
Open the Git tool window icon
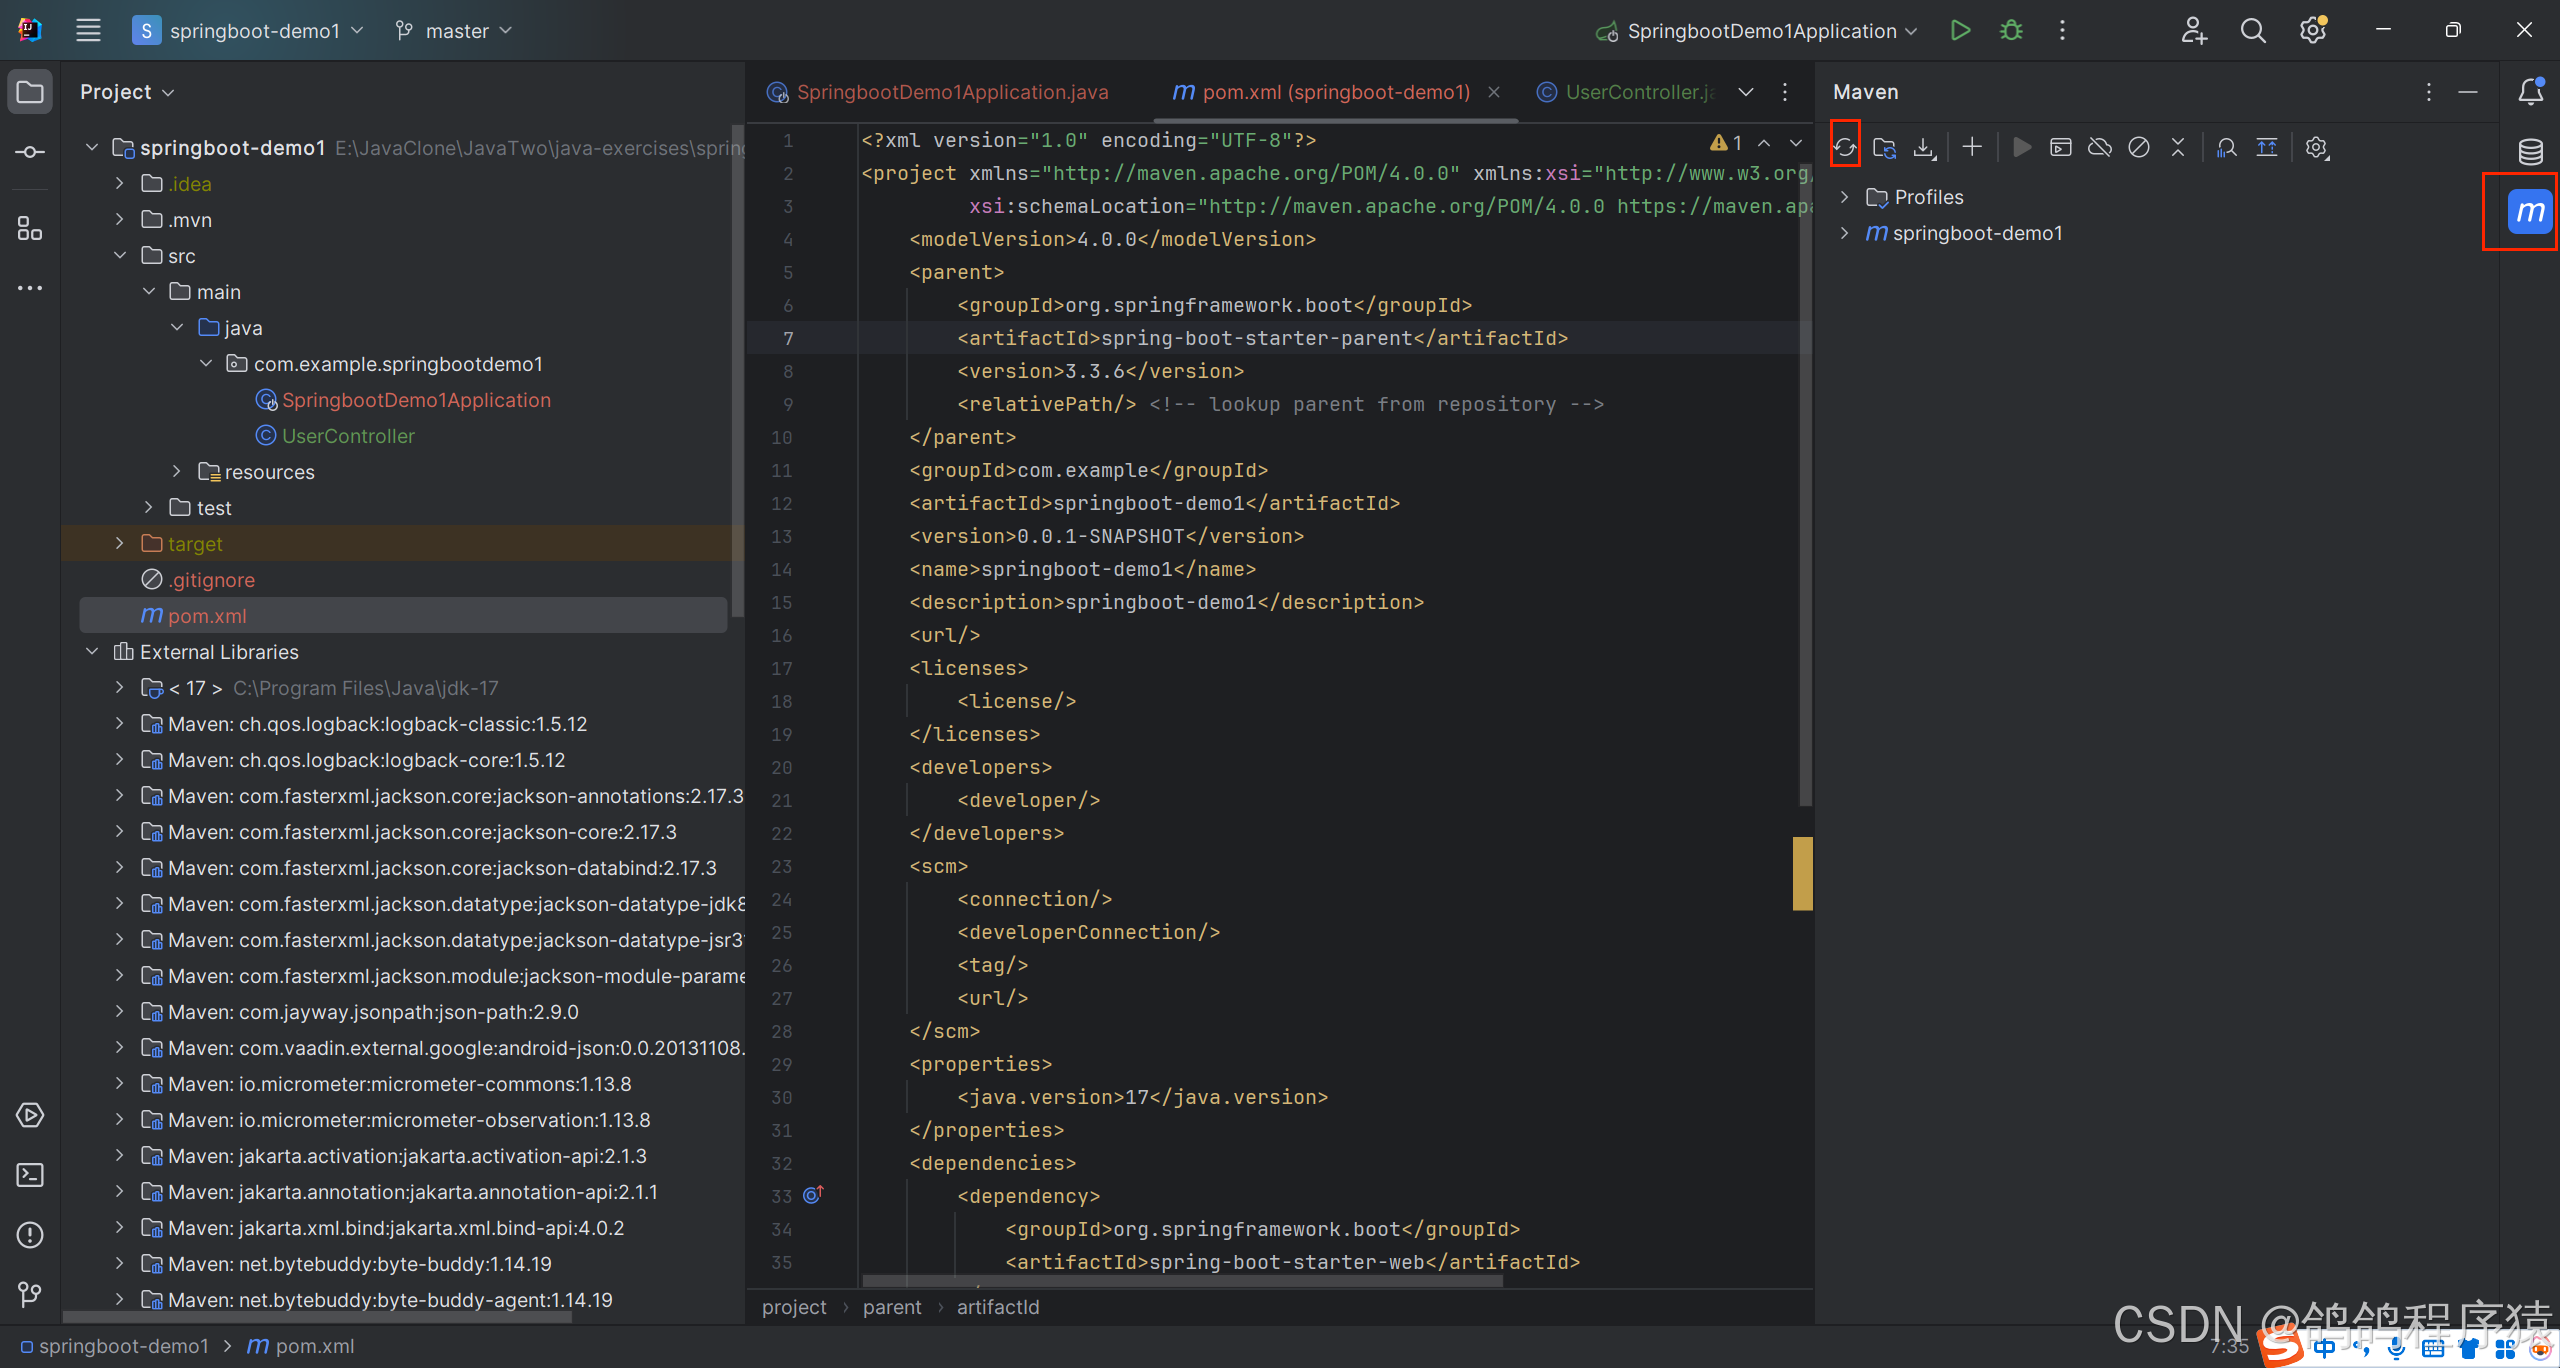(30, 1295)
